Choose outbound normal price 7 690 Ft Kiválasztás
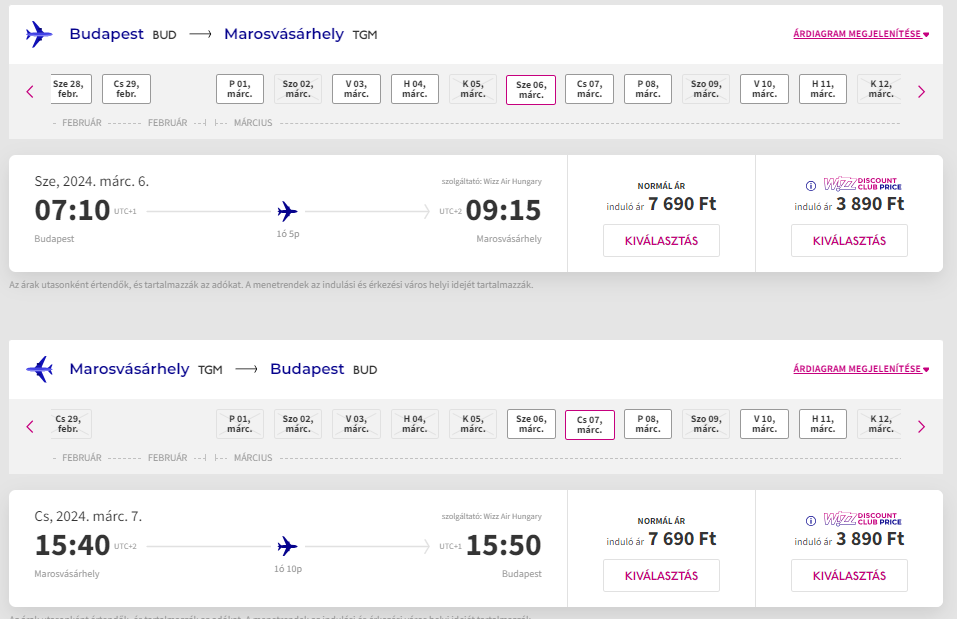This screenshot has width=957, height=619. point(661,241)
